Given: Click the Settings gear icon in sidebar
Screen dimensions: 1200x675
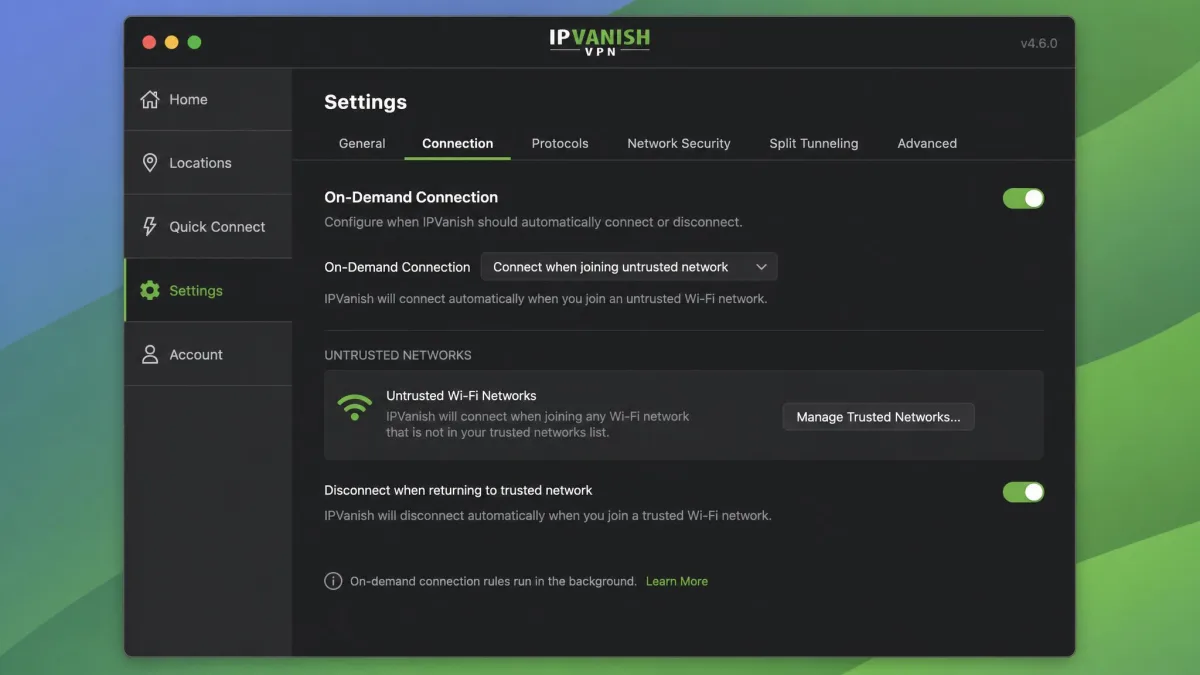Looking at the screenshot, I should (x=150, y=291).
